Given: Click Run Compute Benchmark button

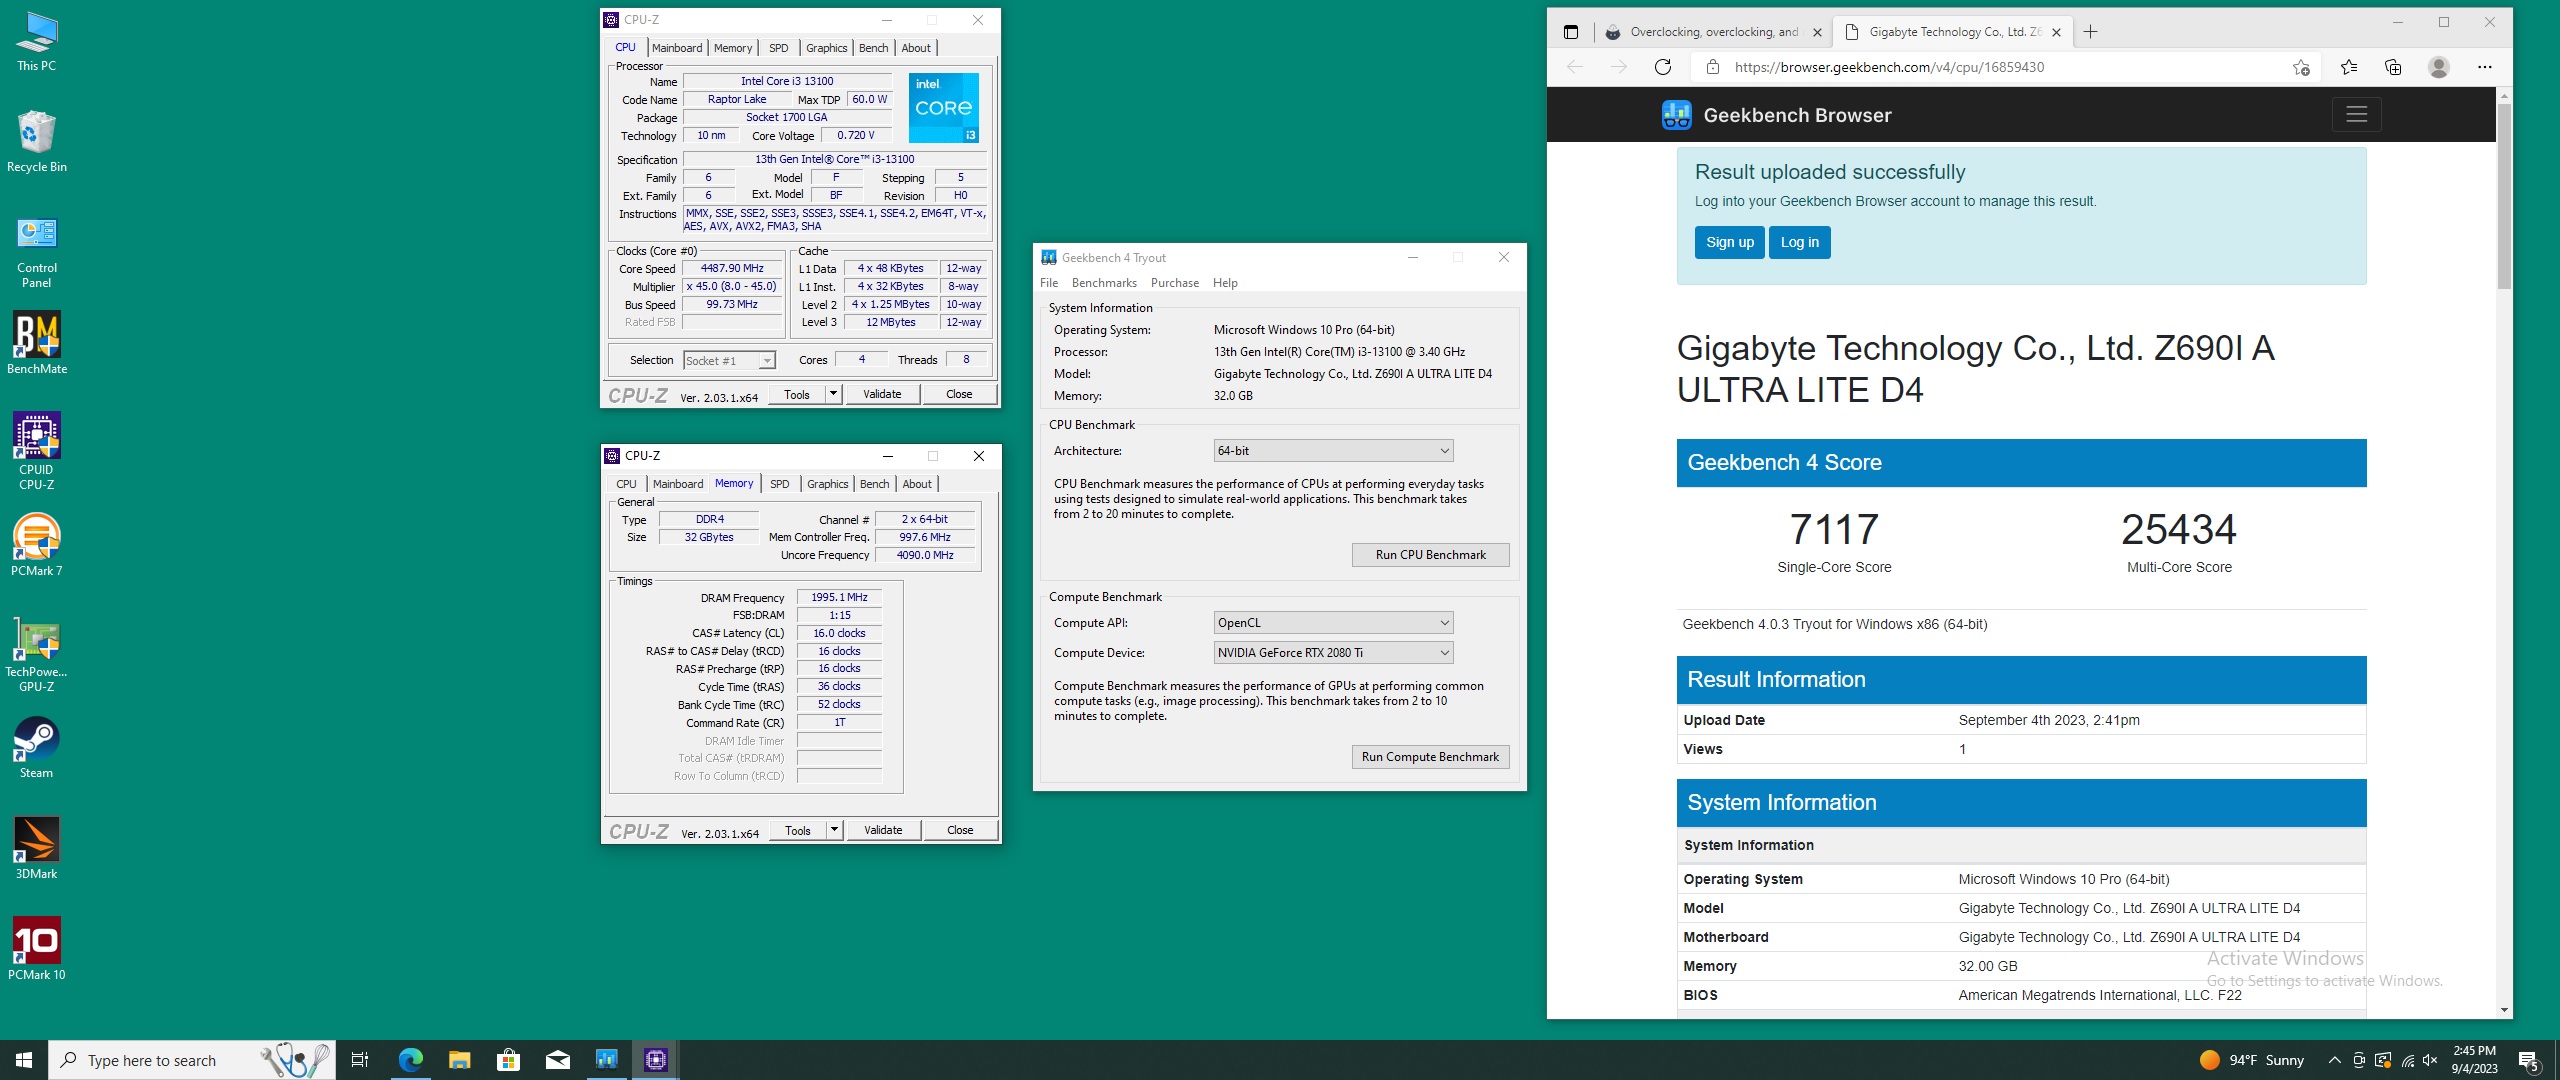Looking at the screenshot, I should pyautogui.click(x=1430, y=757).
